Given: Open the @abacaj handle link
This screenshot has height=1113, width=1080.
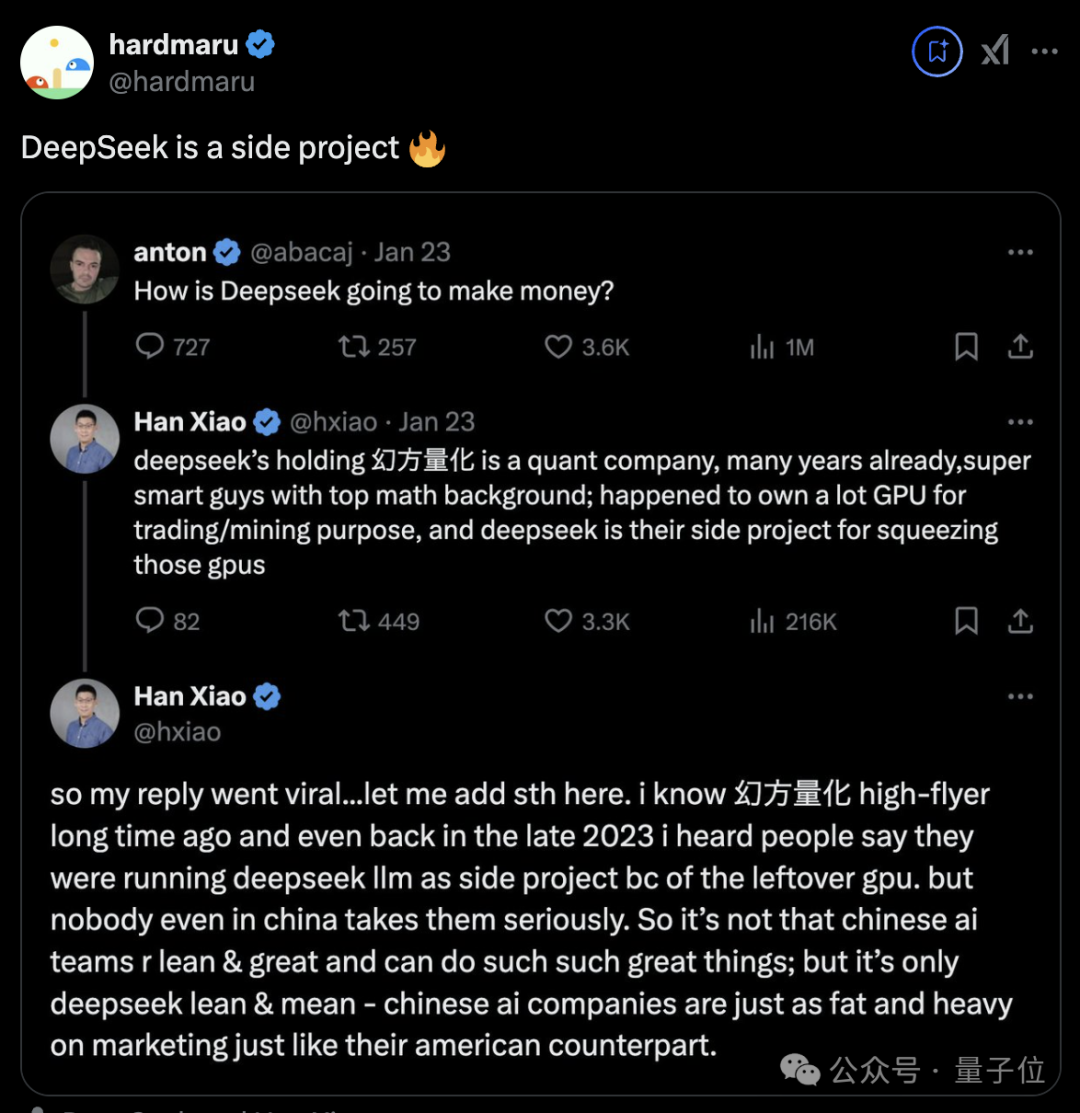Looking at the screenshot, I should [301, 253].
